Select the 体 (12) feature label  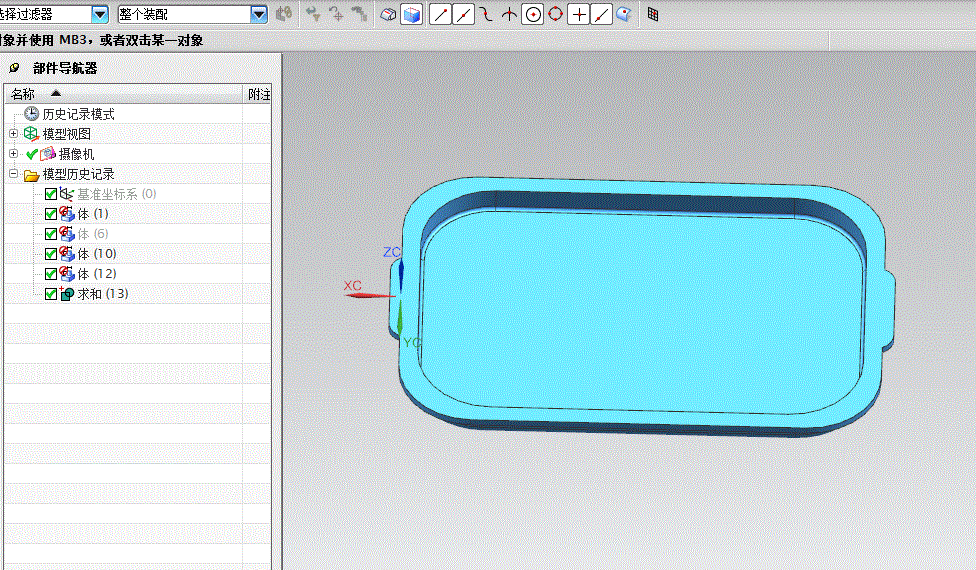point(96,274)
